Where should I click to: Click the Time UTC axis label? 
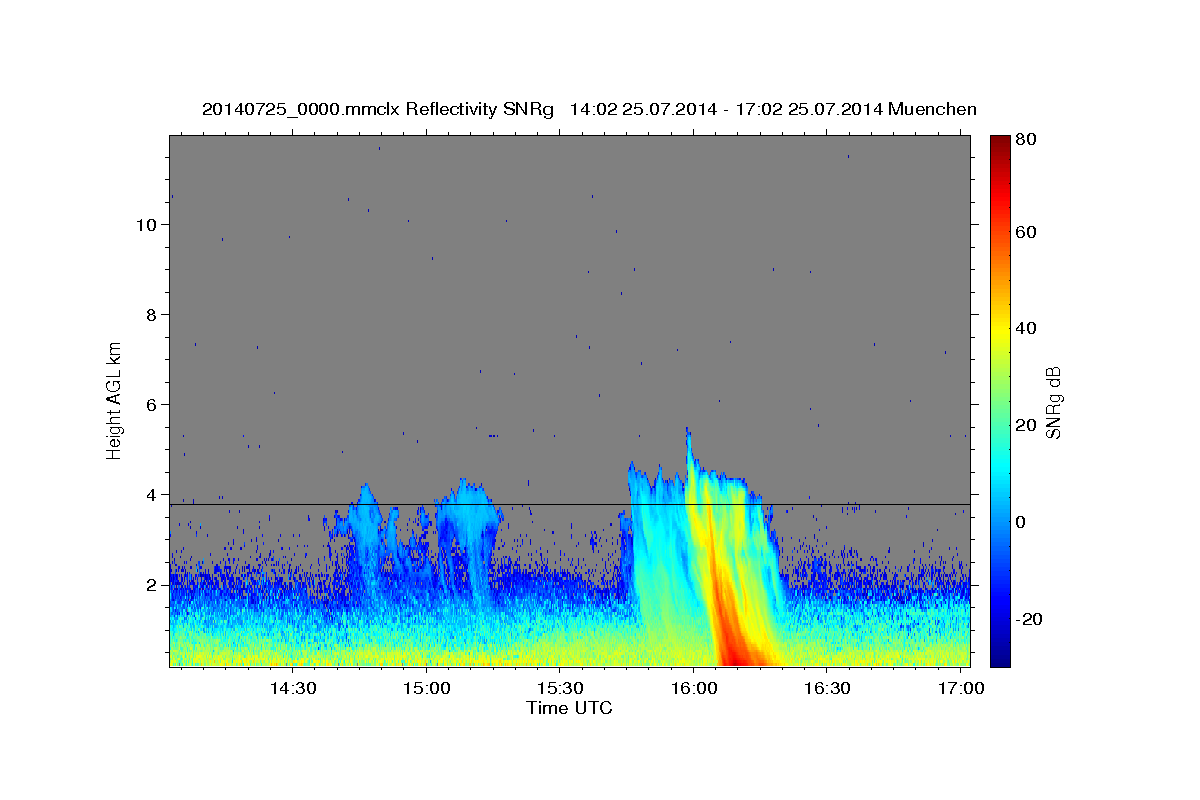click(x=569, y=708)
